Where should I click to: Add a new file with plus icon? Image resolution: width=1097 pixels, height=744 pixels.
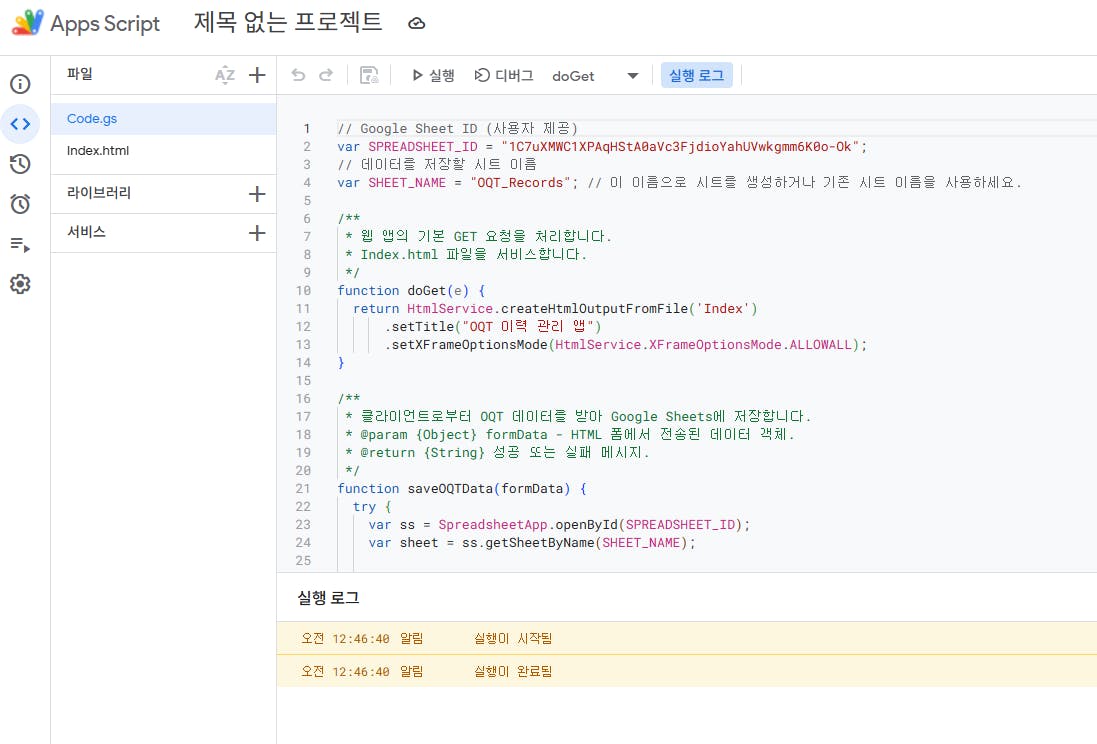(257, 75)
